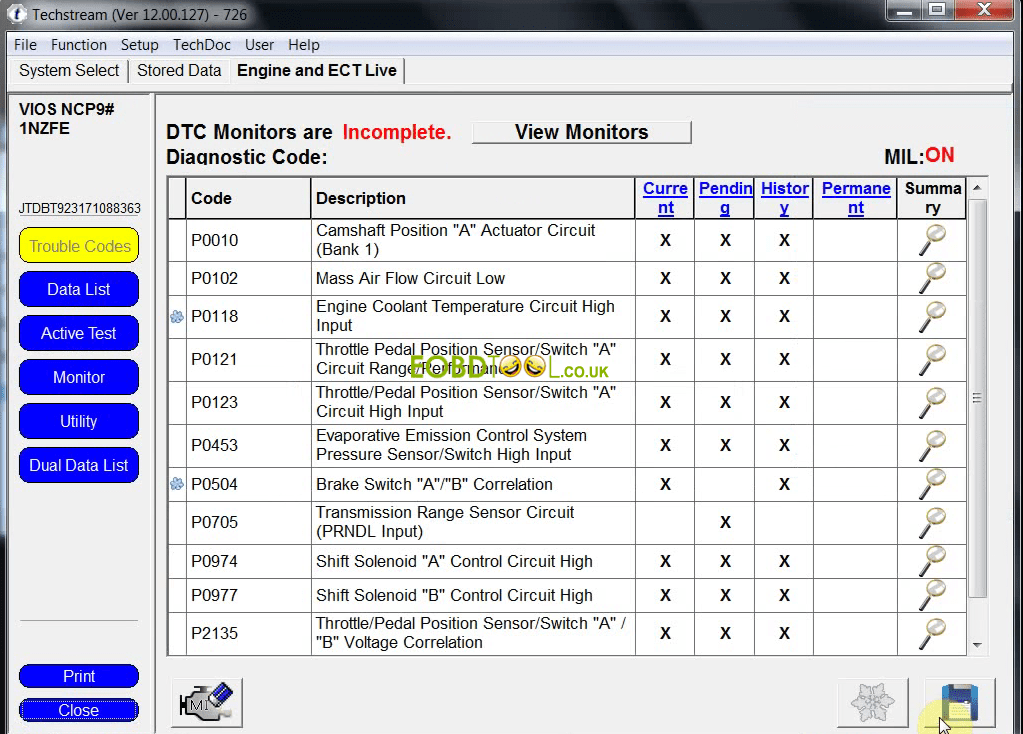The height and width of the screenshot is (734, 1023).
Task: Open summary magnifier for P0504
Action: 932,484
